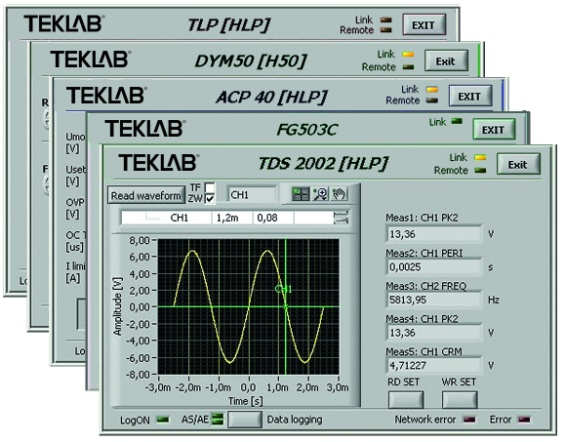Click the FG503C Link indicator
Image resolution: width=565 pixels, height=442 pixels.
coord(457,121)
